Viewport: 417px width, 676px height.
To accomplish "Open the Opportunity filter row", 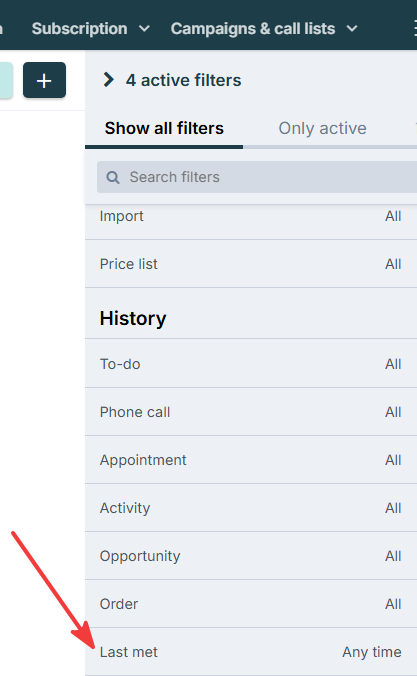I will pyautogui.click(x=251, y=556).
